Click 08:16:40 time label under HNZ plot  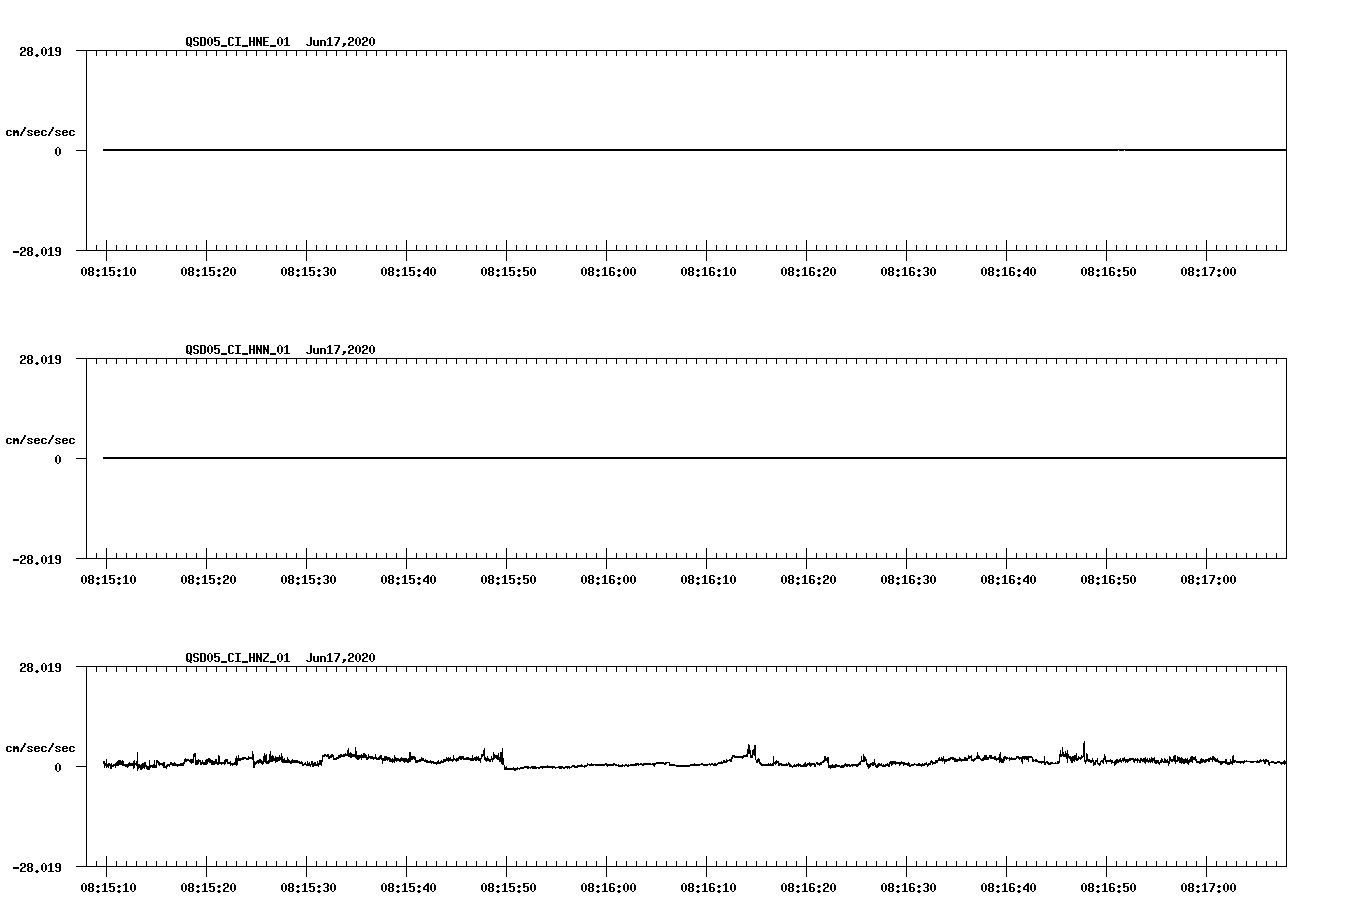(1008, 888)
